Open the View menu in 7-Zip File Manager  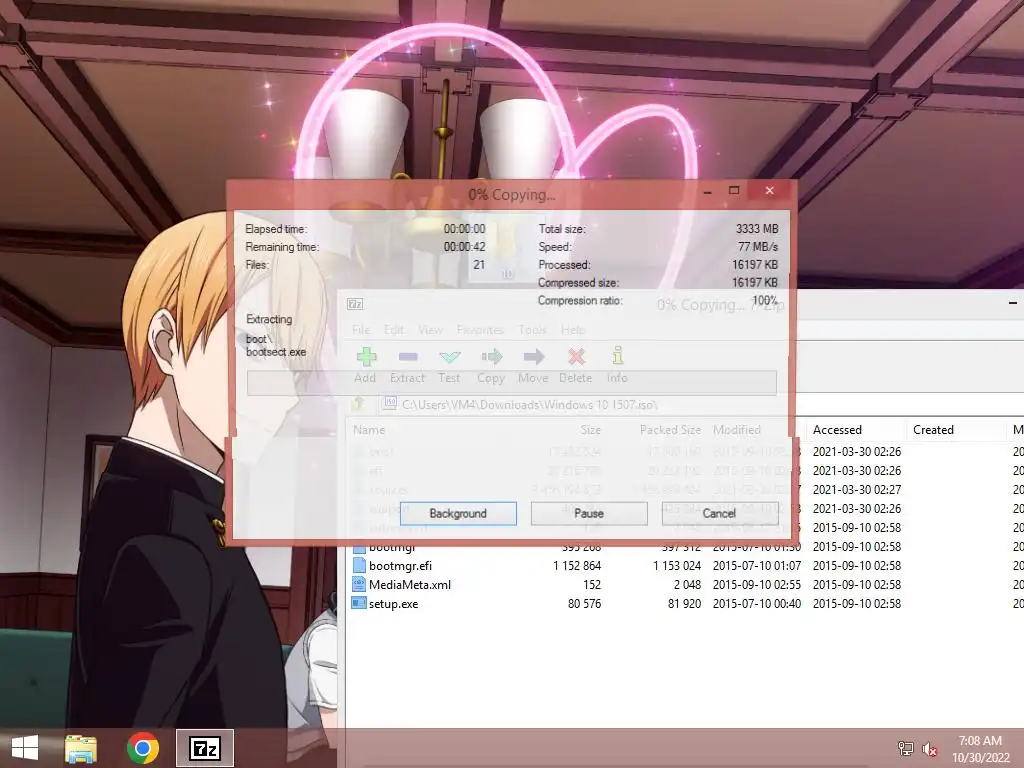click(x=430, y=330)
